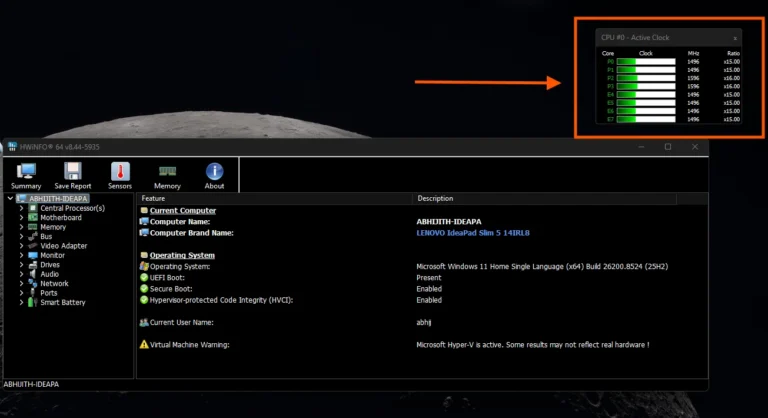The image size is (768, 418).
Task: Click the Current Computer folder icon
Action: [144, 210]
